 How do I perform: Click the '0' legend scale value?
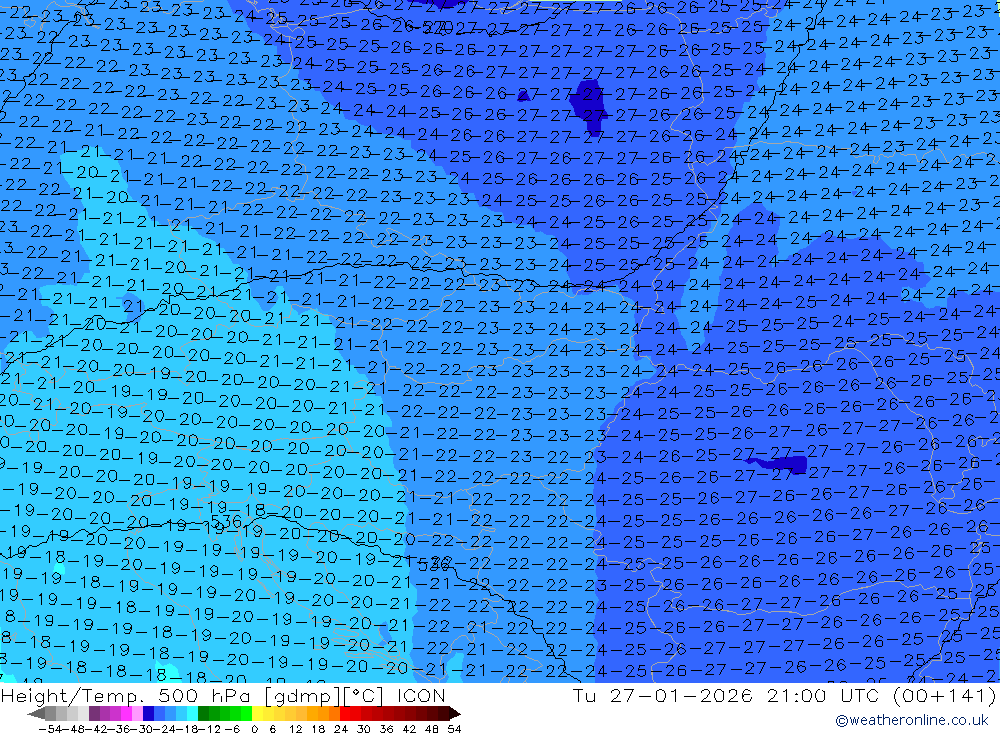pyautogui.click(x=254, y=729)
